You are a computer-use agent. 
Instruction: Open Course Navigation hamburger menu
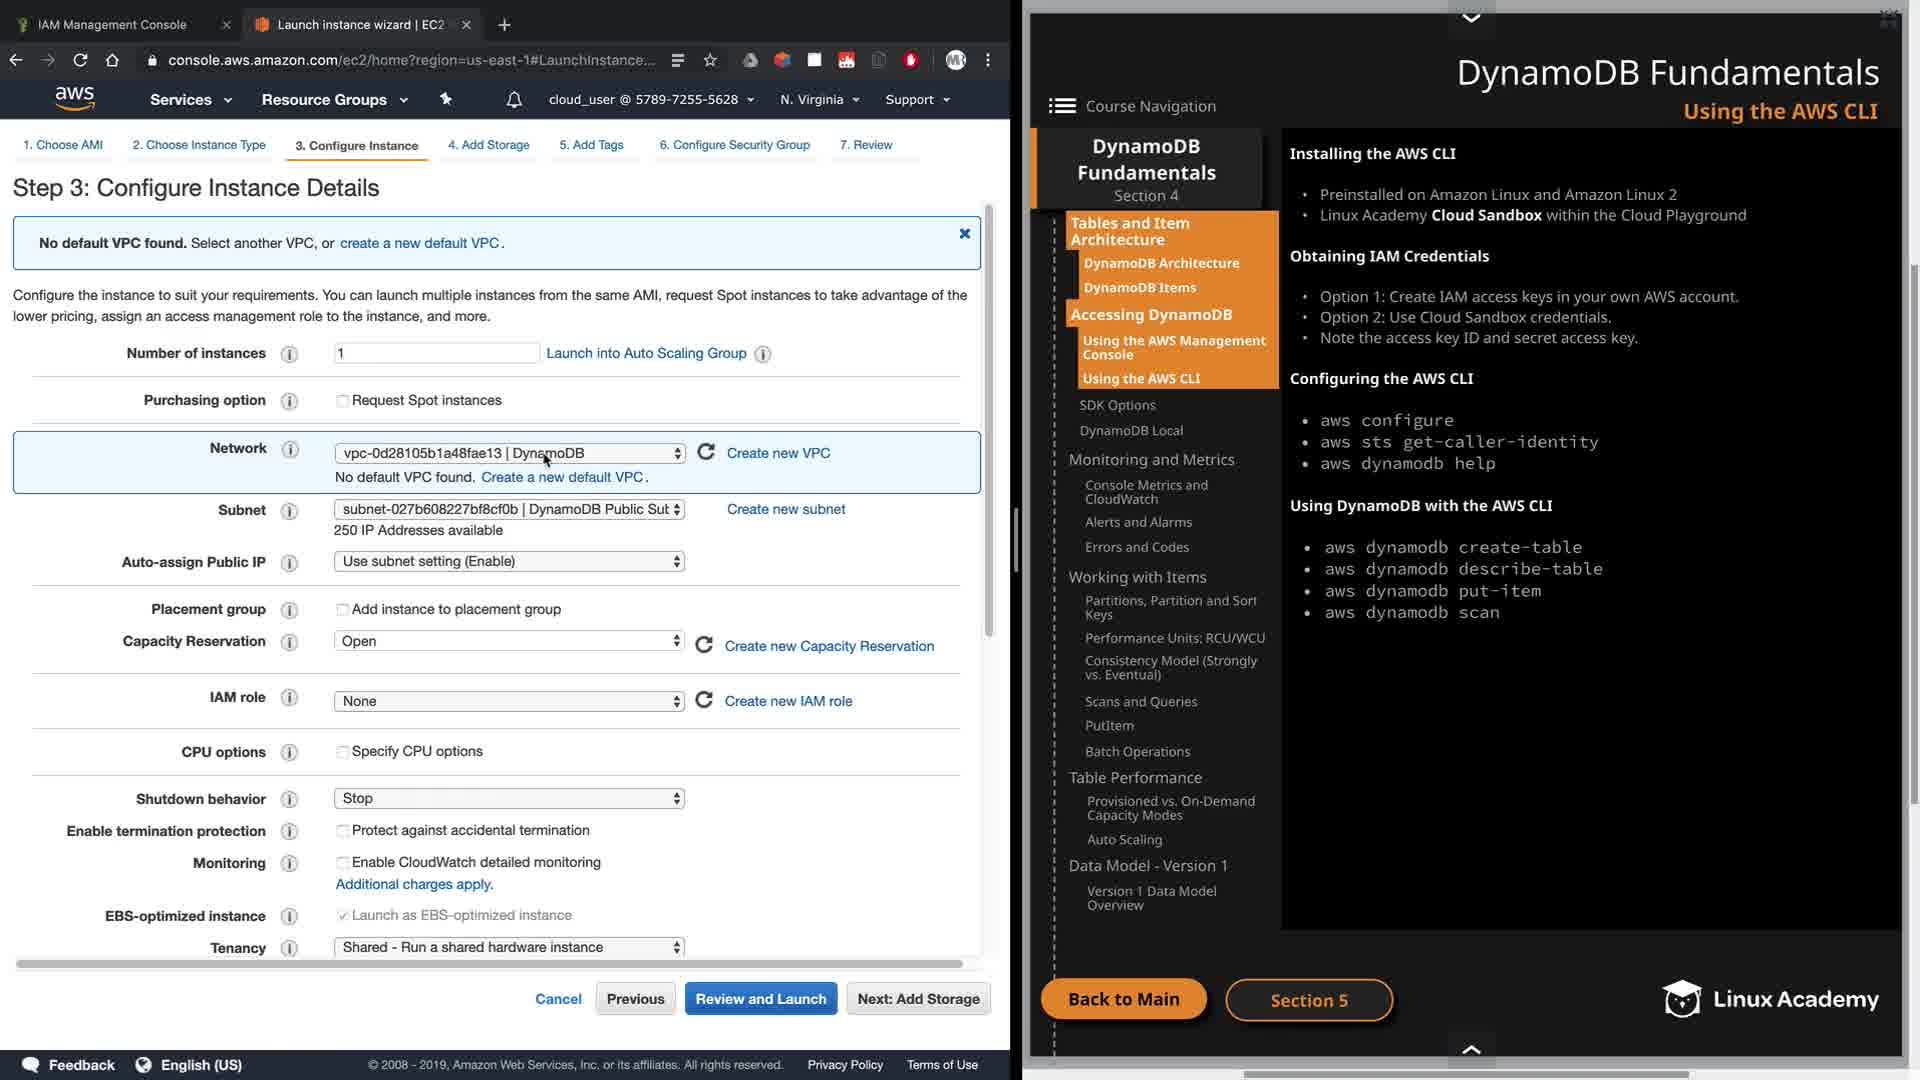click(1062, 106)
